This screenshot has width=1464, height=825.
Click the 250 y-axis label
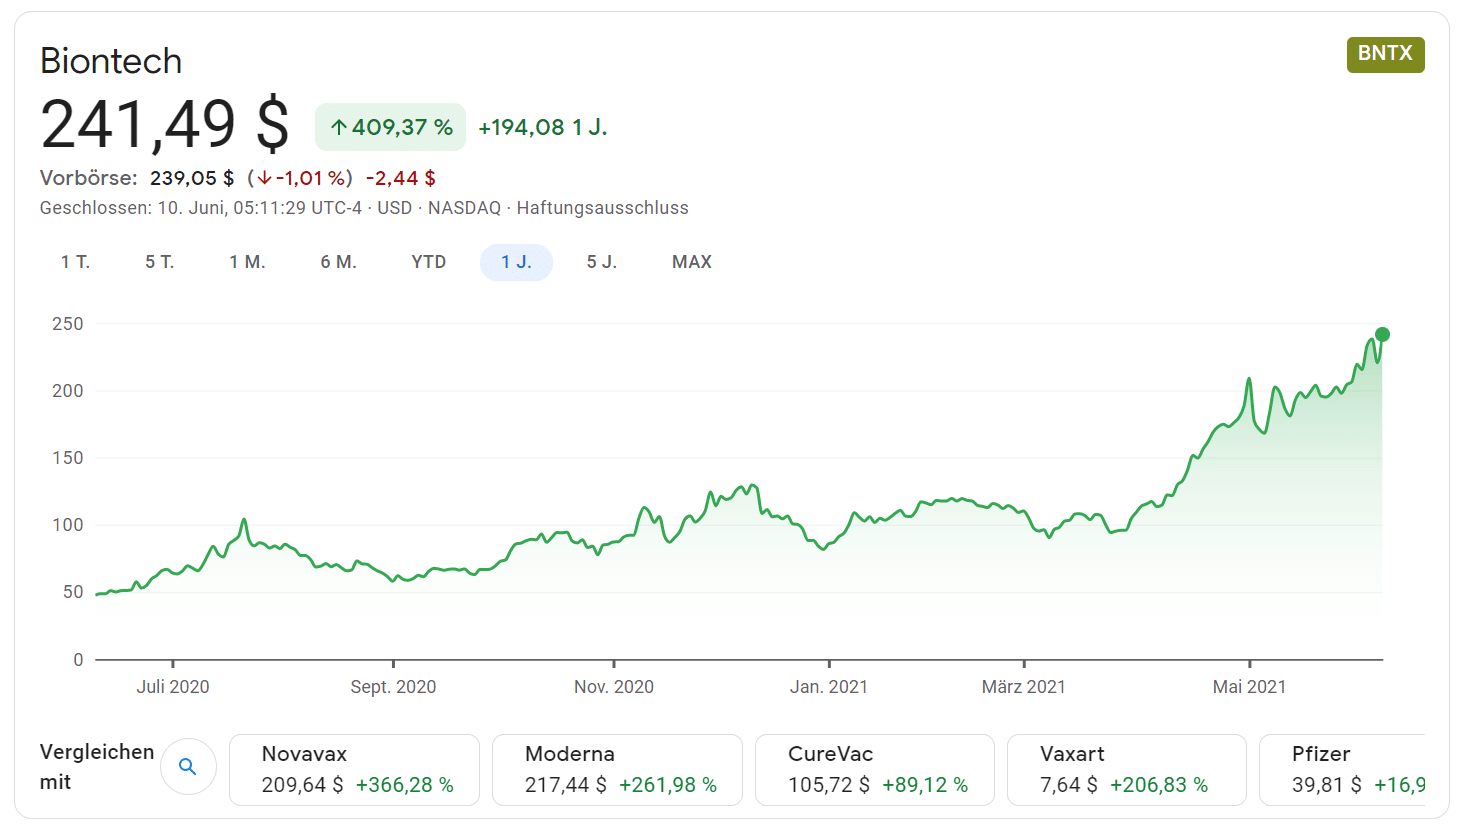point(68,324)
